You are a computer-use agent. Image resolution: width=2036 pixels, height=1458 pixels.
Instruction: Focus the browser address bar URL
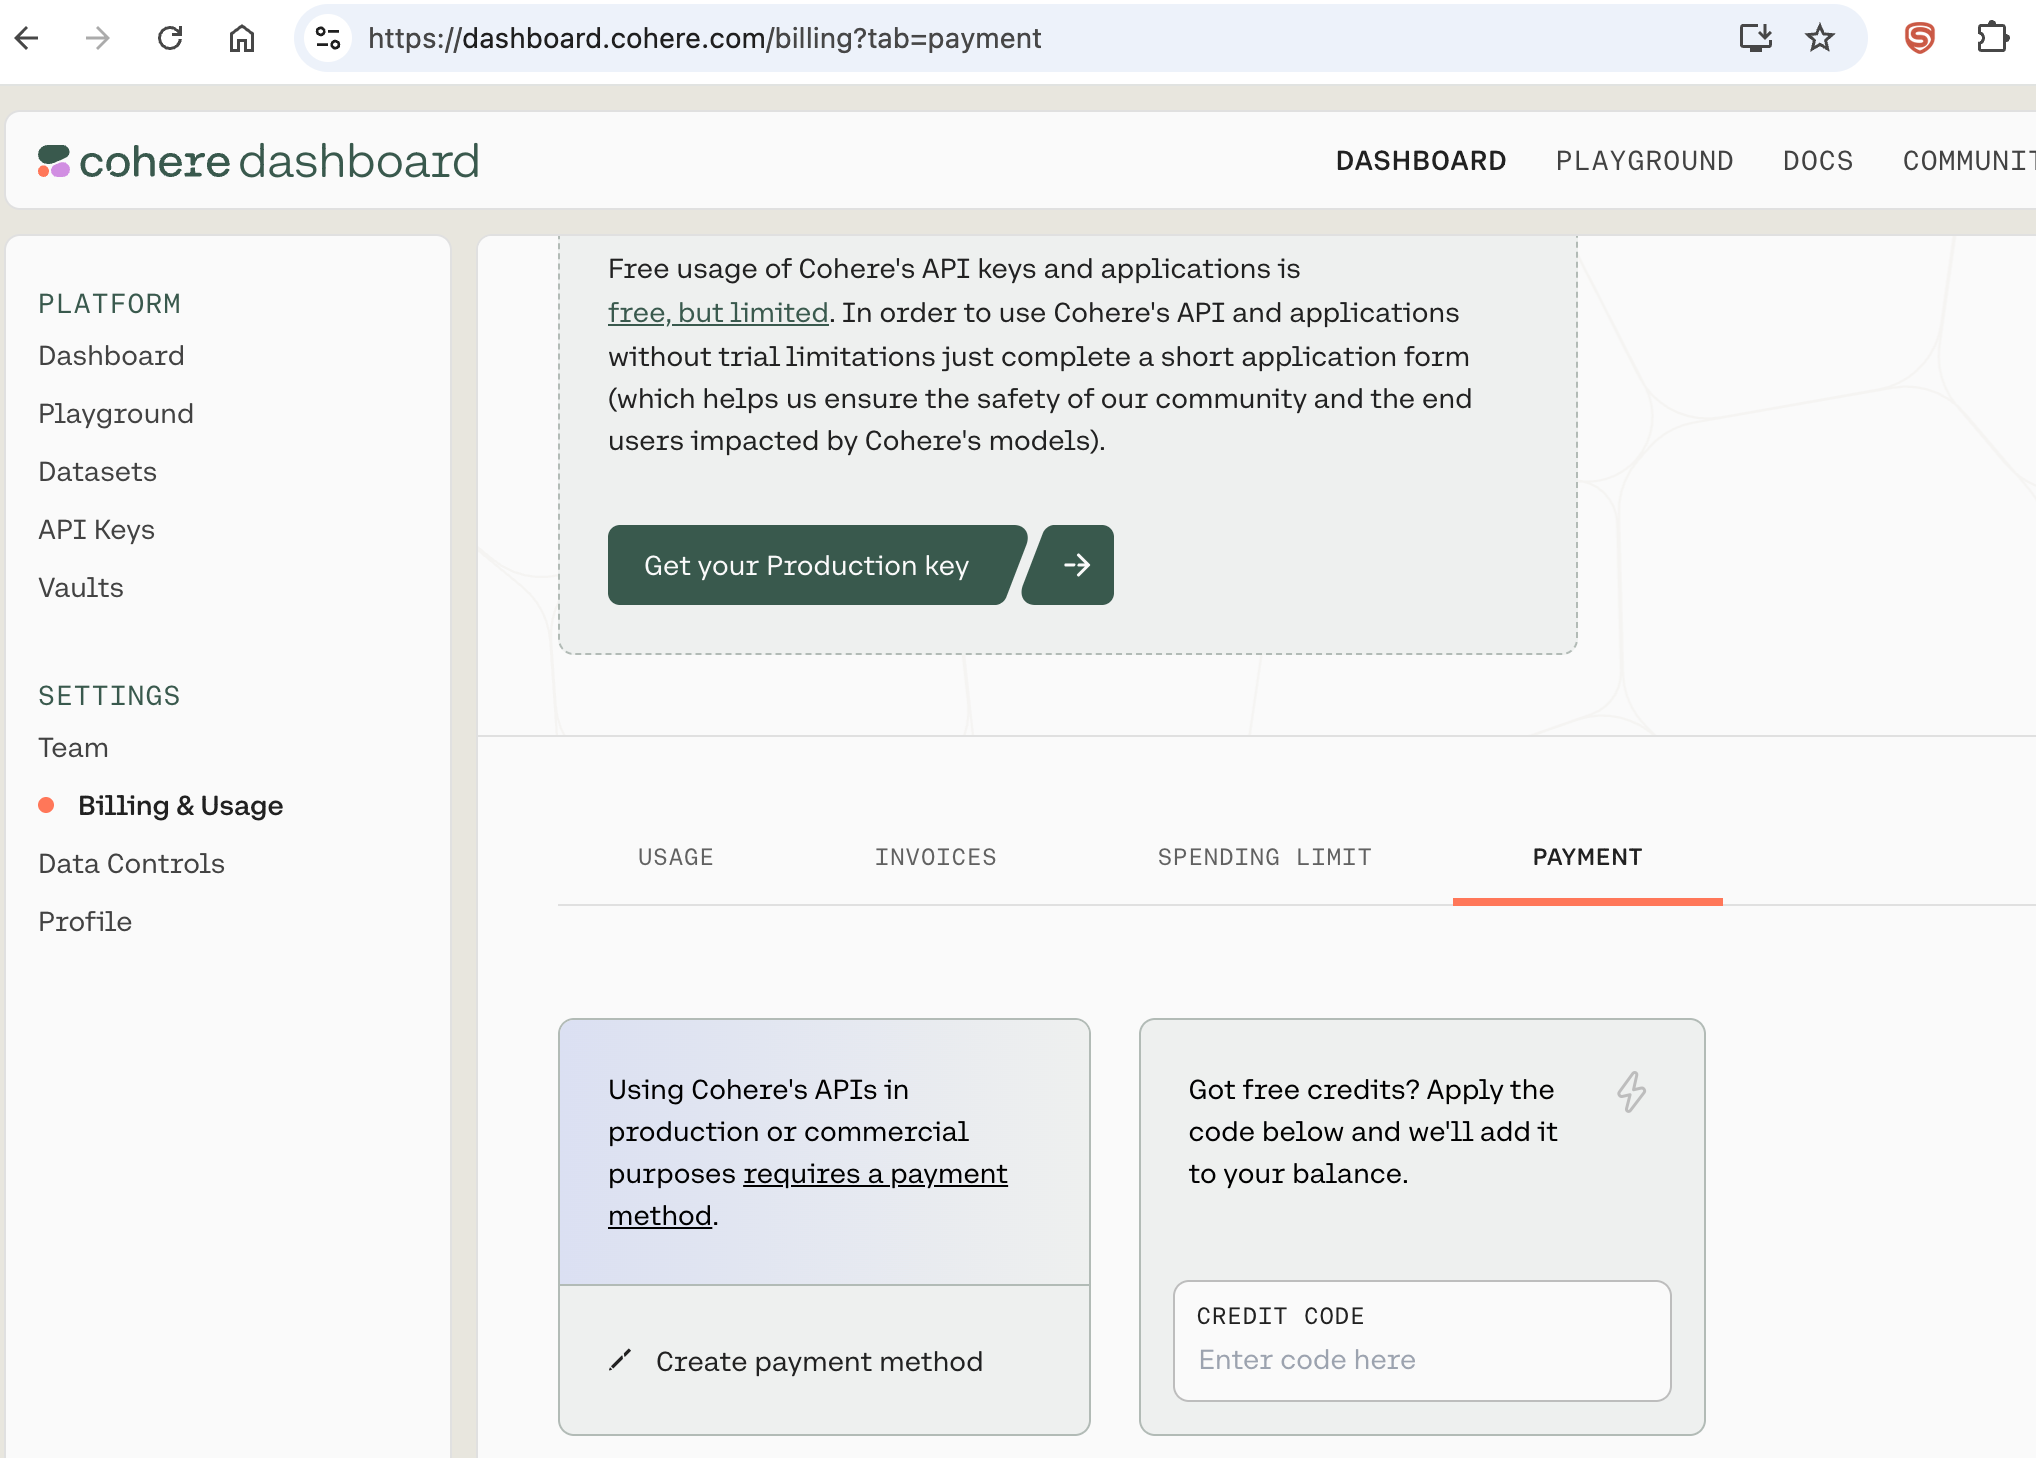pyautogui.click(x=704, y=38)
